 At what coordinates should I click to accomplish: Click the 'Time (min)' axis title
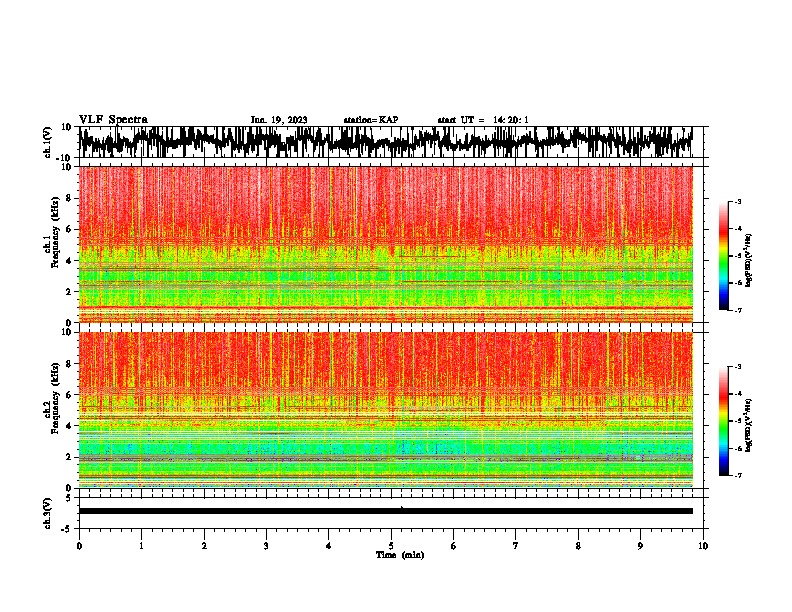[400, 555]
